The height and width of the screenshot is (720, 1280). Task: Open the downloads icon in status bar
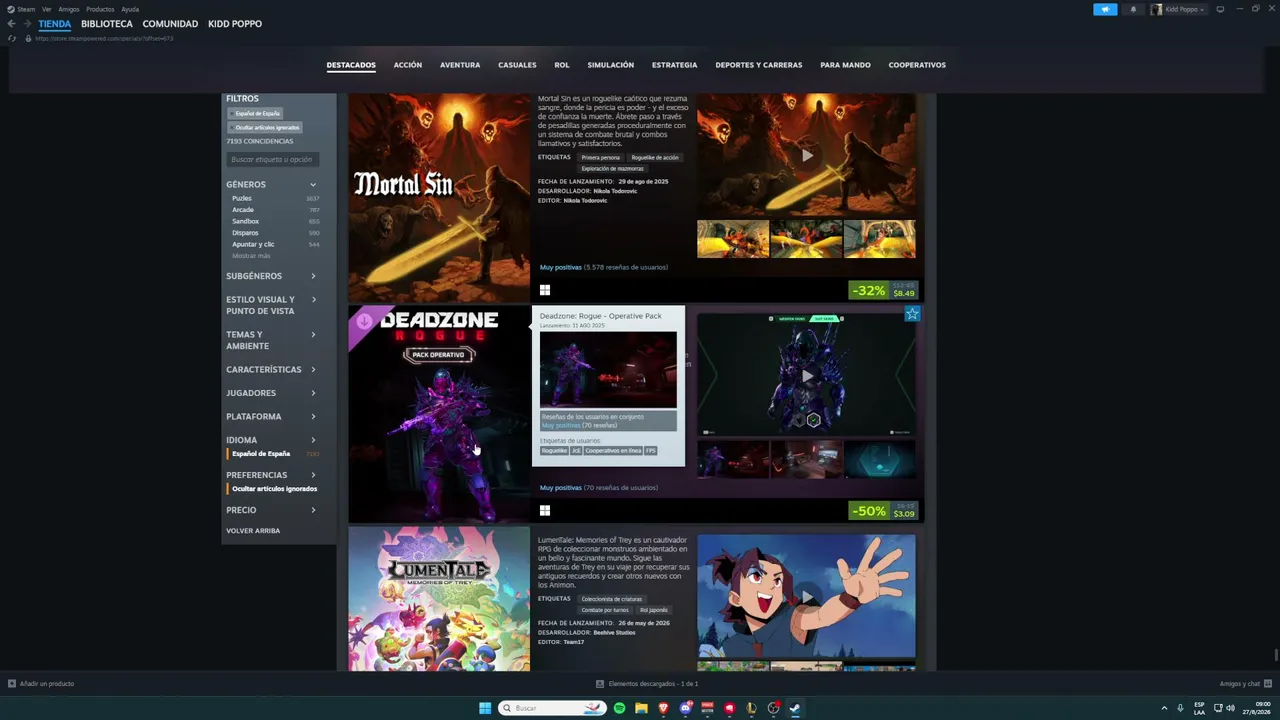[x=600, y=684]
